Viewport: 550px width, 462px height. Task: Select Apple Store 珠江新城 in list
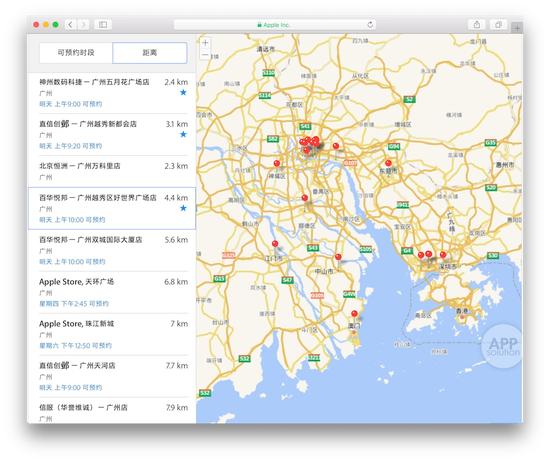113,334
